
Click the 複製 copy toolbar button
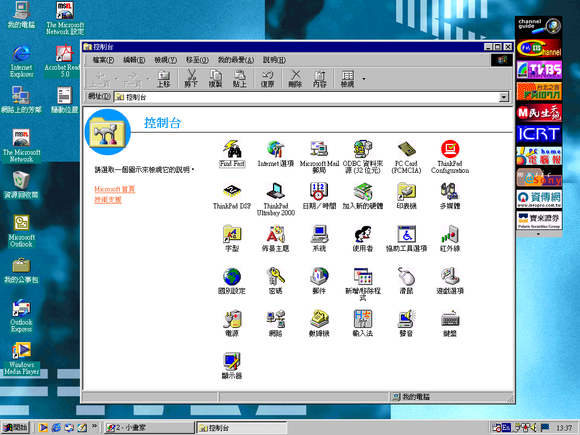[x=215, y=79]
